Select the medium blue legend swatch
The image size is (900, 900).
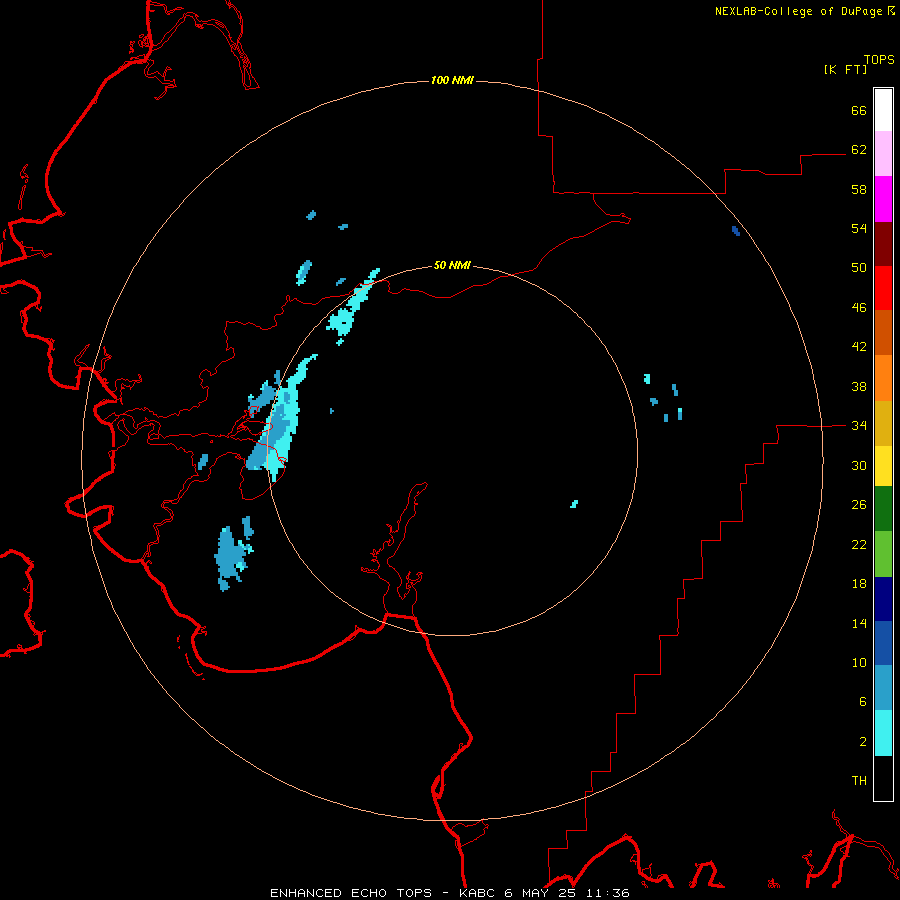point(883,643)
